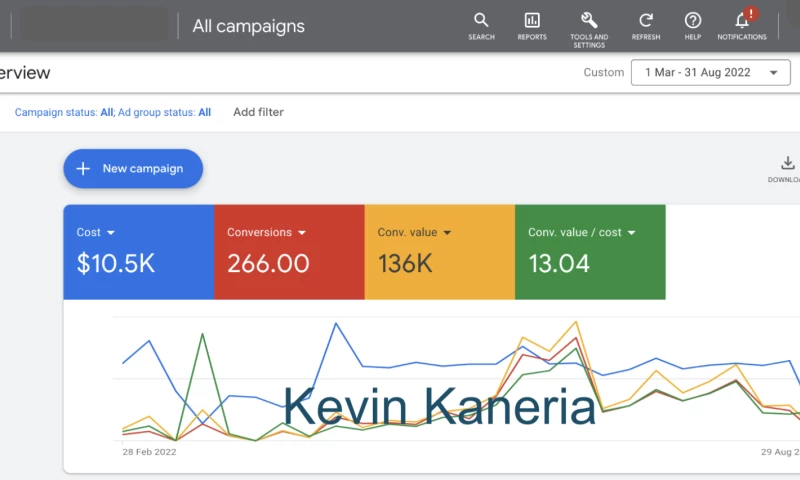Click the plus icon in New campaign
The image size is (800, 480).
(84, 169)
